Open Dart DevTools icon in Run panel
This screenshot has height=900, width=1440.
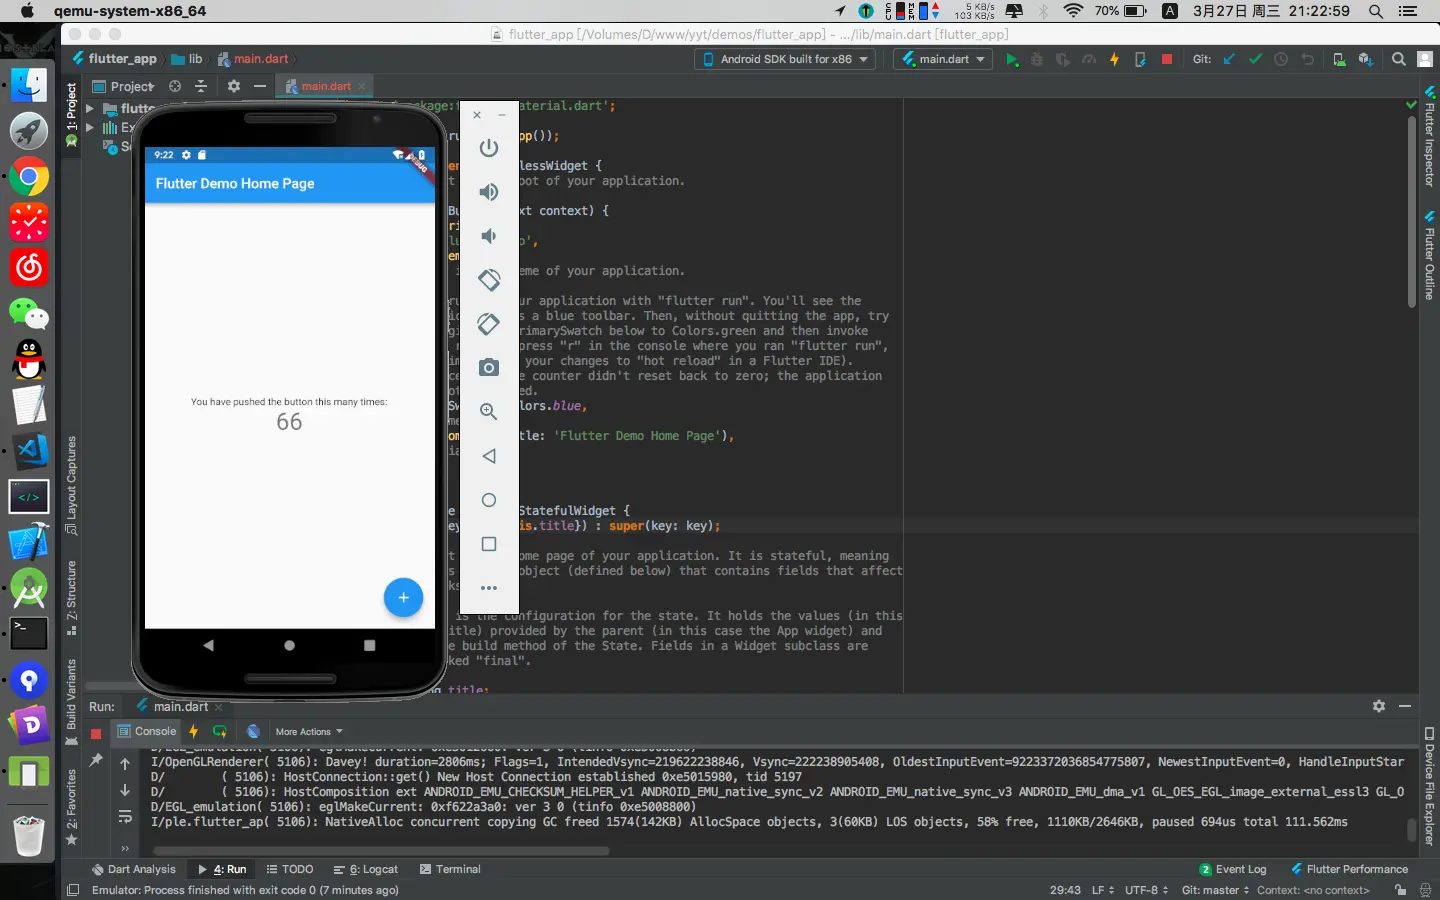(254, 732)
